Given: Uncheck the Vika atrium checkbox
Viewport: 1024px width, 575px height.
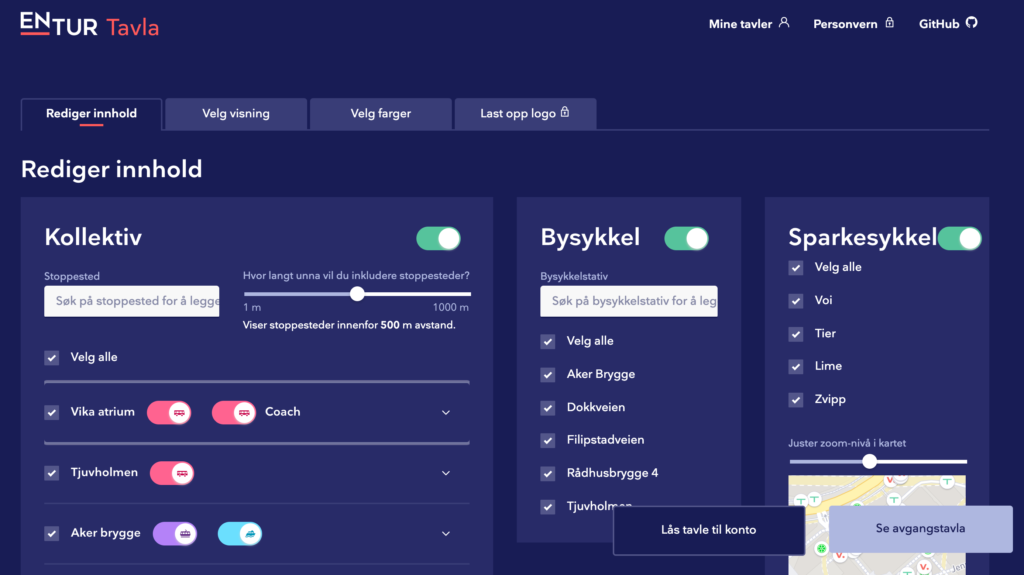Looking at the screenshot, I should pyautogui.click(x=52, y=412).
